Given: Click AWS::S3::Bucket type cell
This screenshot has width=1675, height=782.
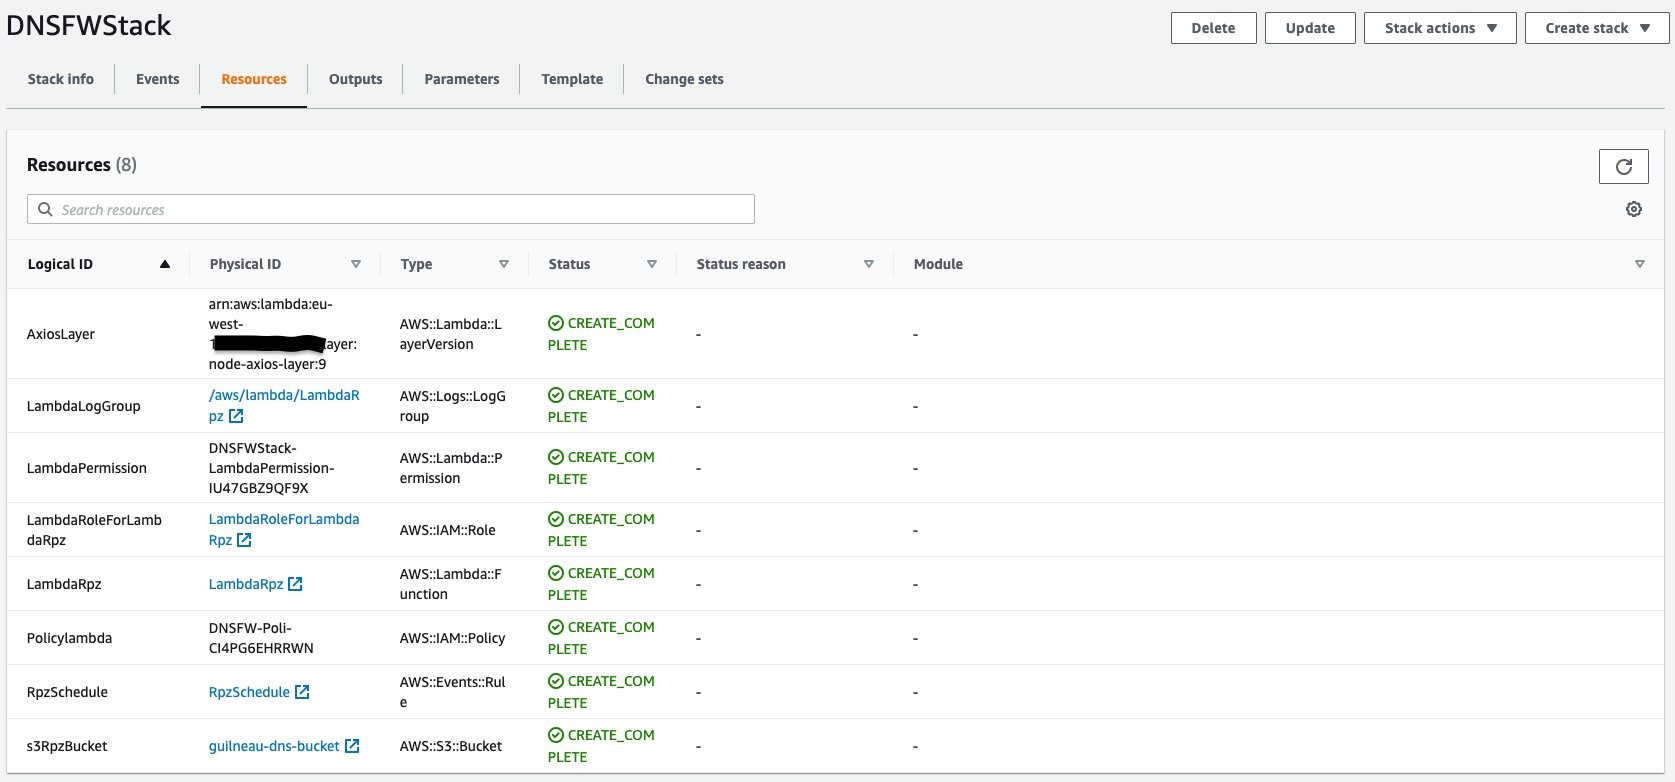Looking at the screenshot, I should 451,746.
